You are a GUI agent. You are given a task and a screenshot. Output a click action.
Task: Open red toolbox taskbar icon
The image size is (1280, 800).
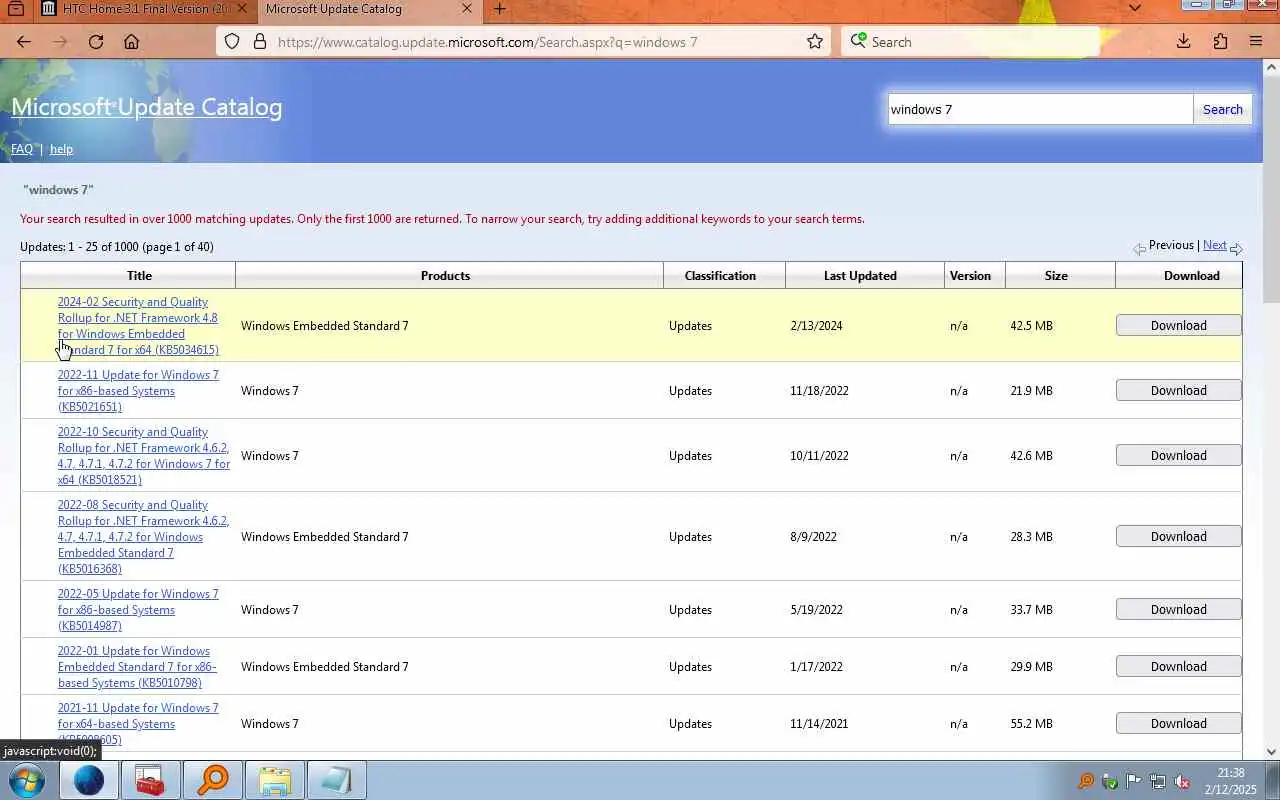click(x=150, y=780)
